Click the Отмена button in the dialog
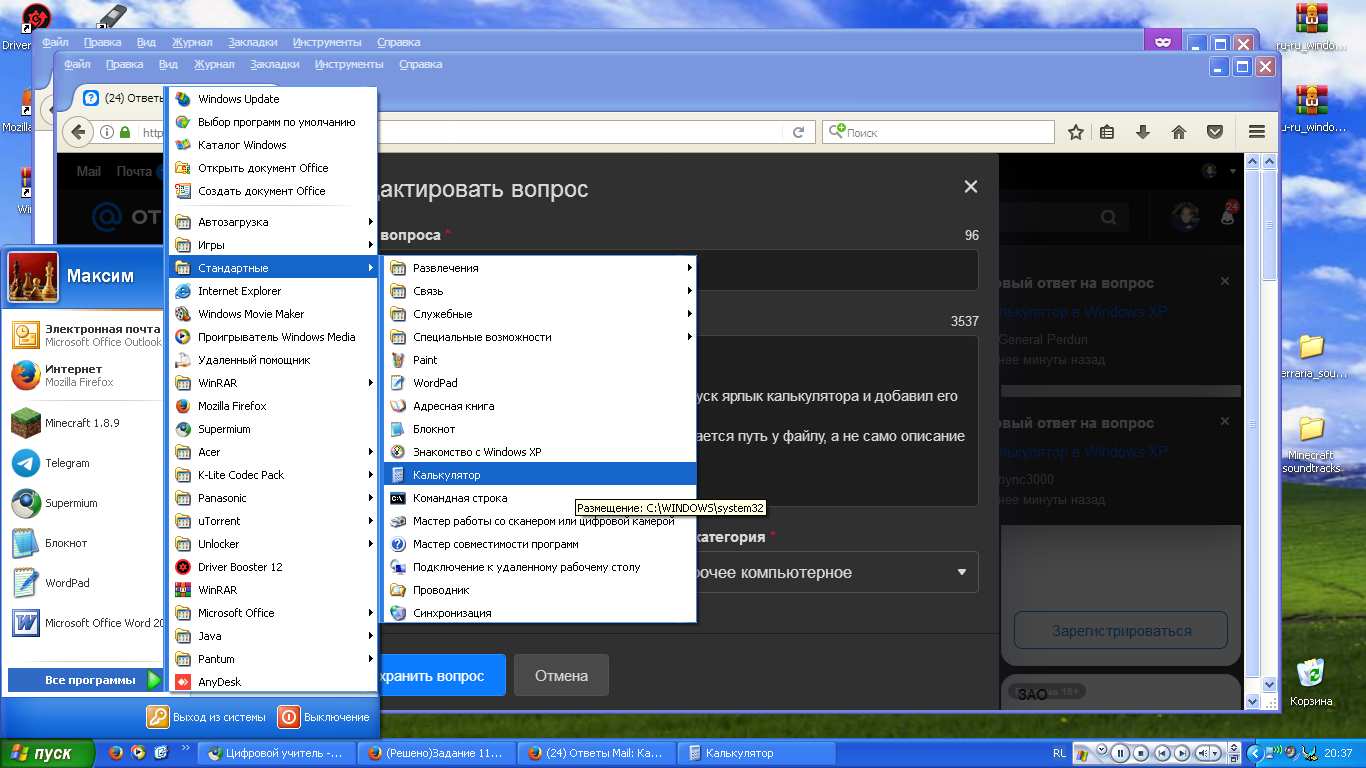 561,676
